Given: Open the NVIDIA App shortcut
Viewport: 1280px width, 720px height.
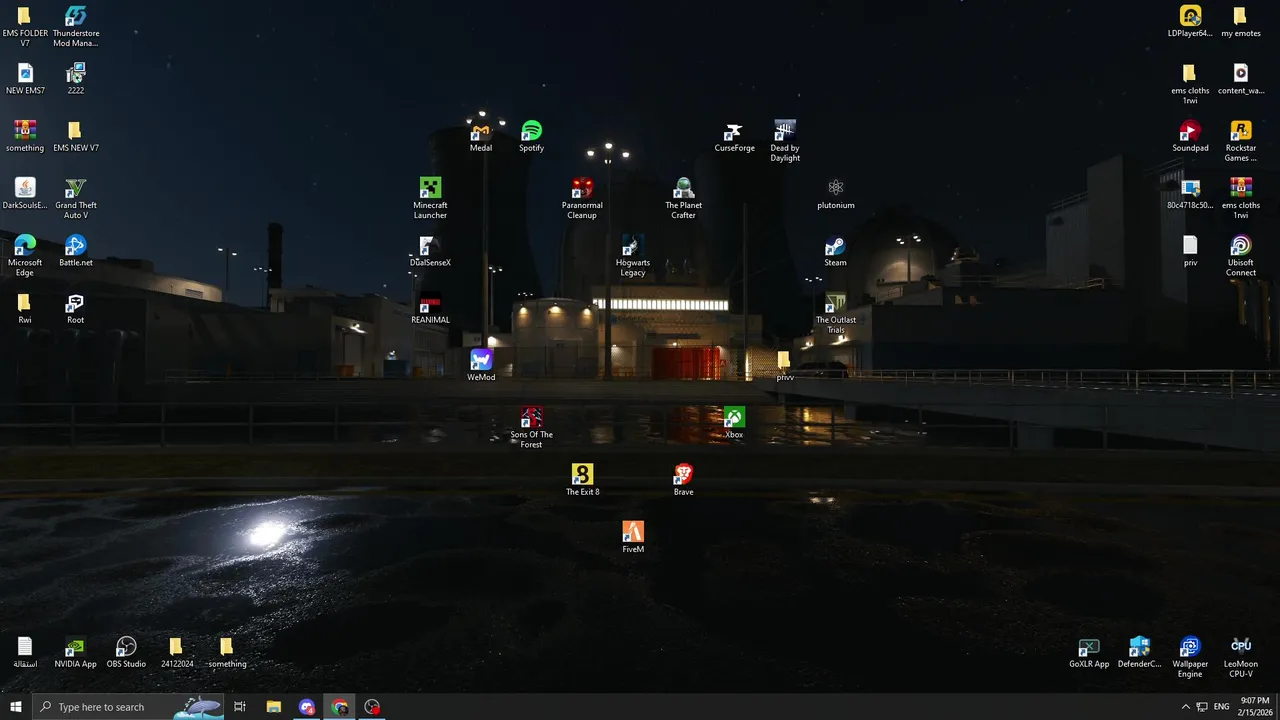Looking at the screenshot, I should pyautogui.click(x=76, y=653).
